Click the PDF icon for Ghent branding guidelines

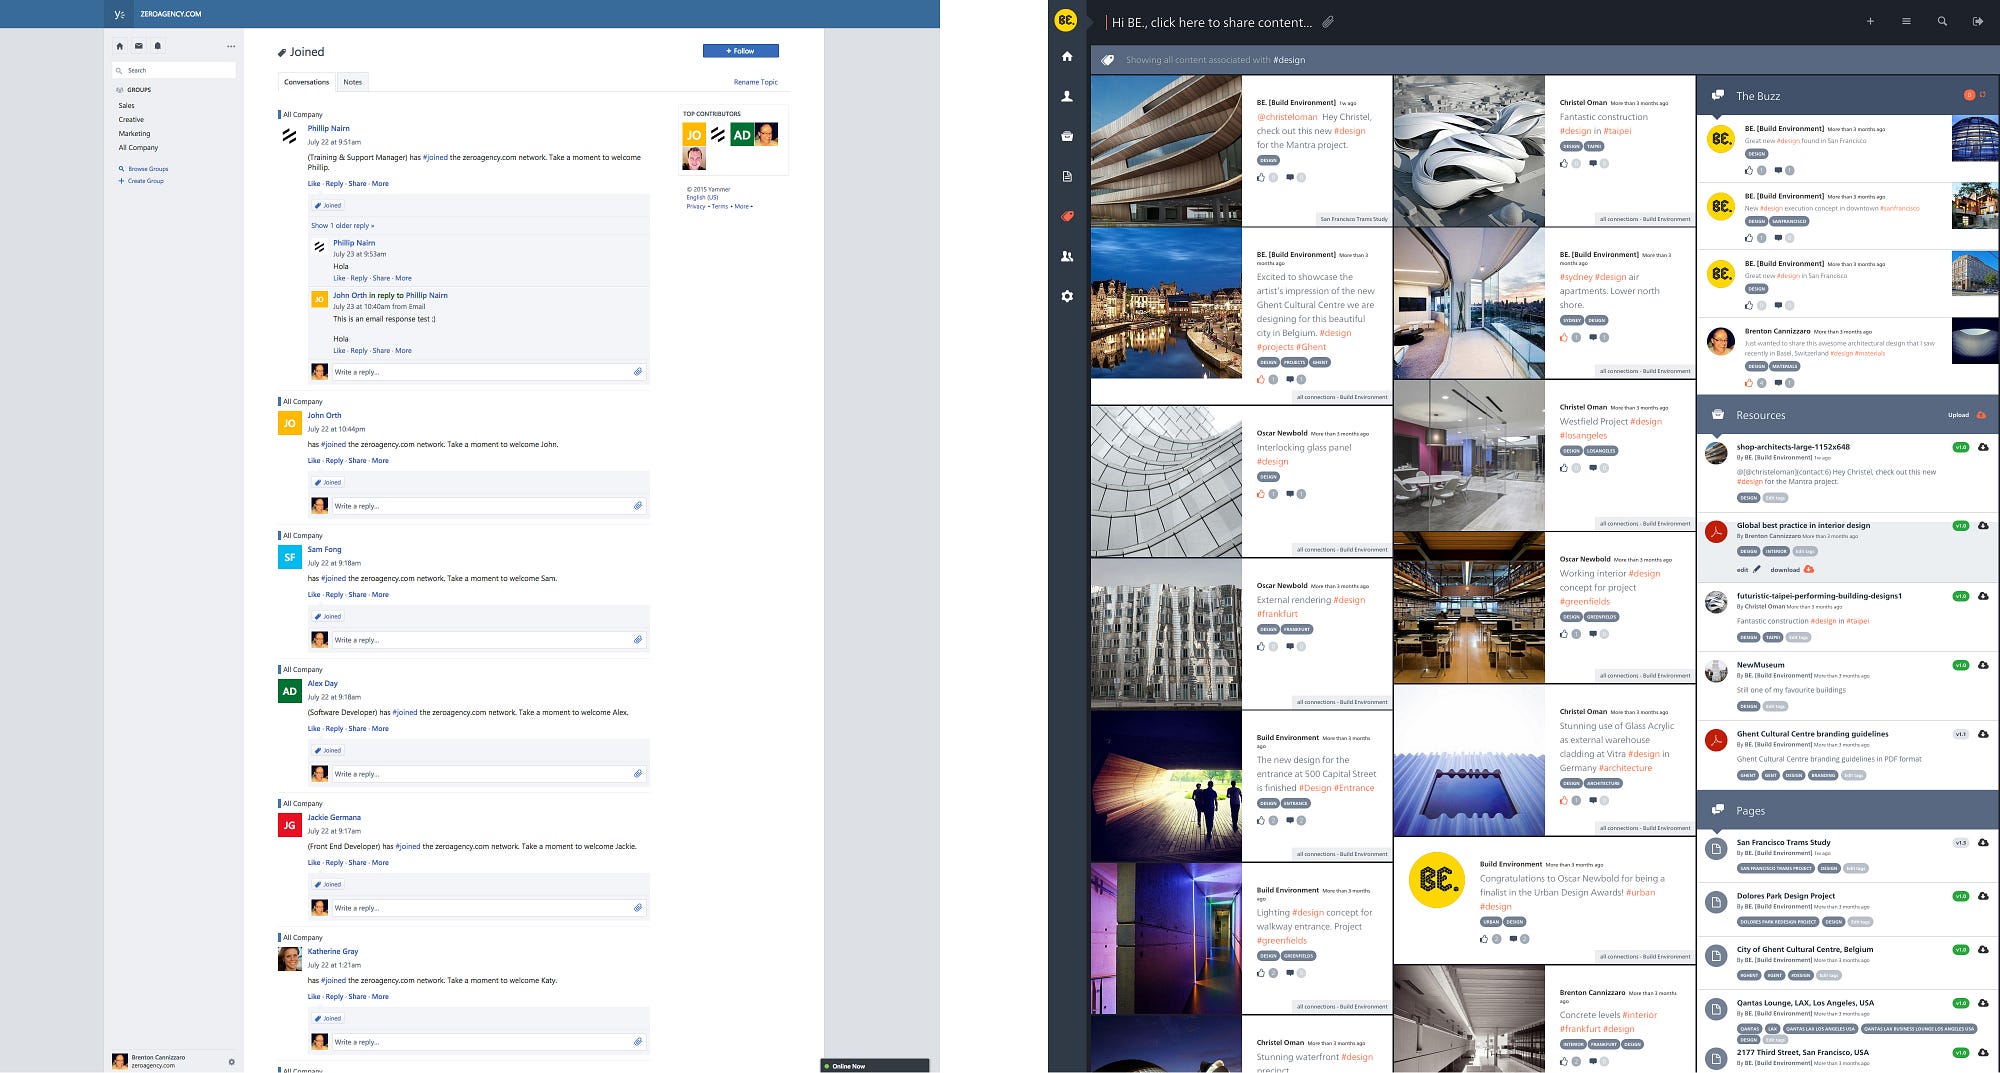(1716, 740)
